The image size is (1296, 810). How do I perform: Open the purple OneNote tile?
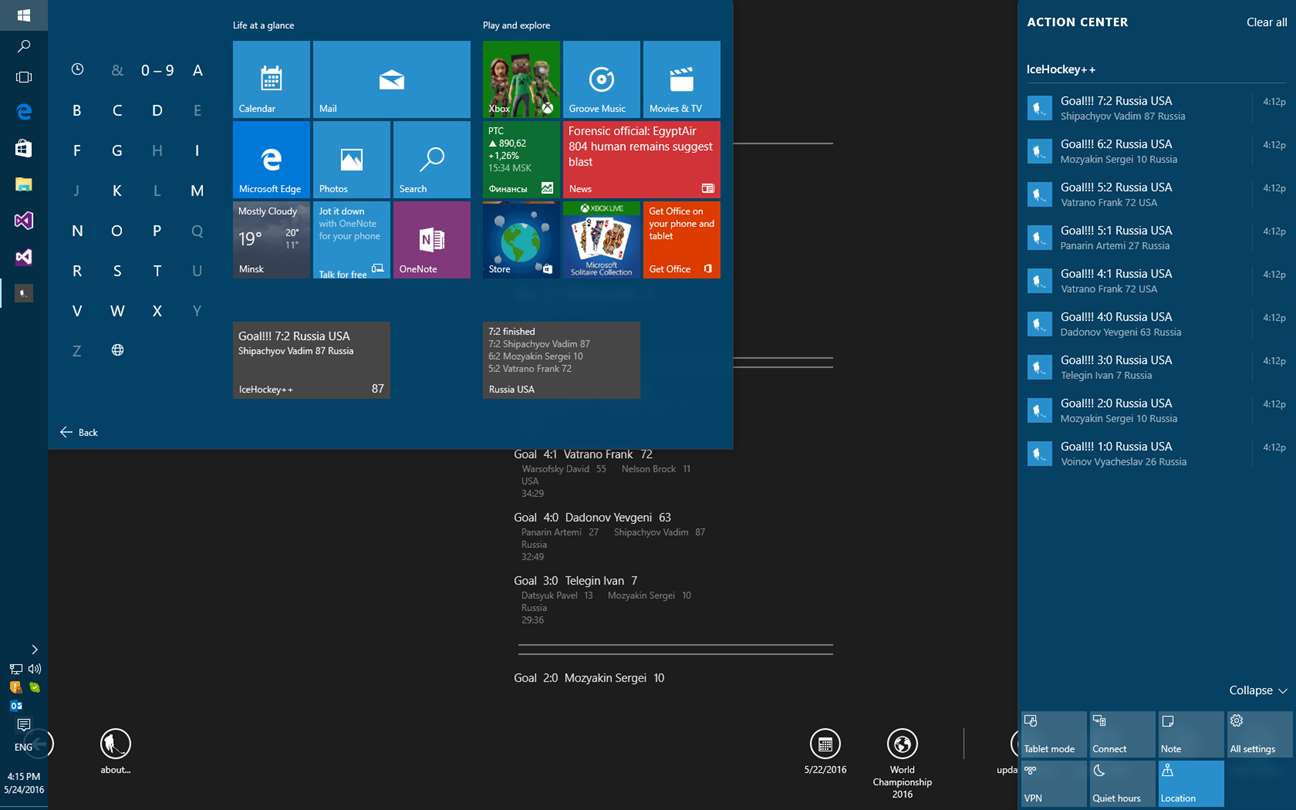point(431,240)
